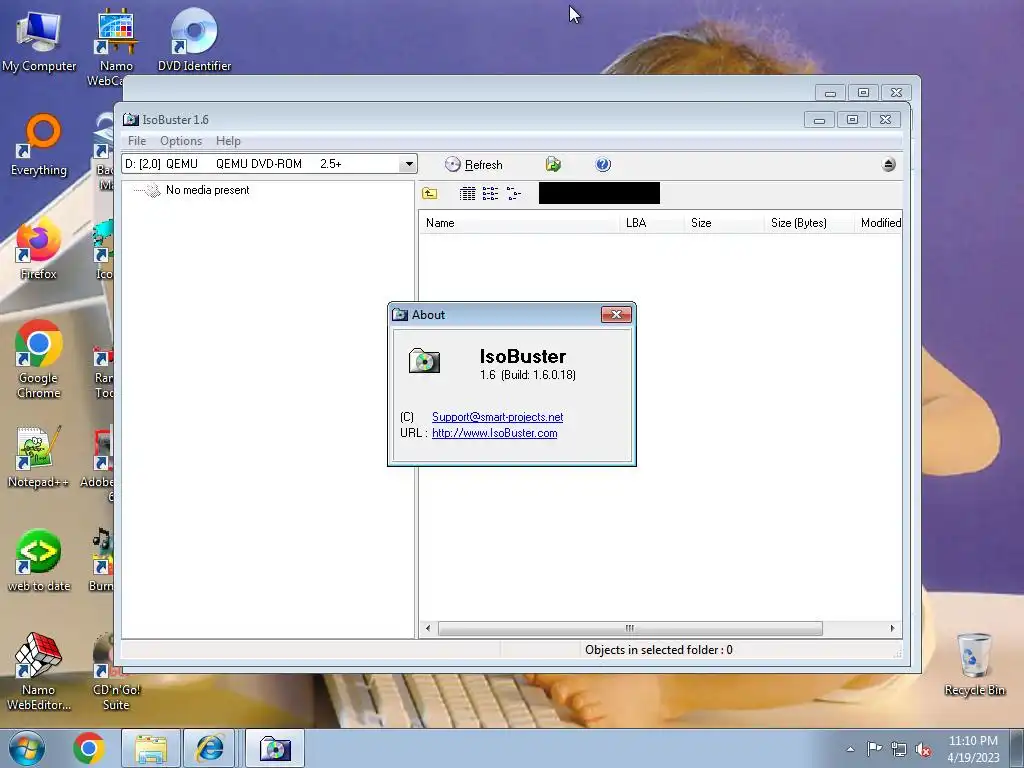The height and width of the screenshot is (768, 1024).
Task: Select Google Chrome desktop shortcut
Action: click(x=39, y=359)
